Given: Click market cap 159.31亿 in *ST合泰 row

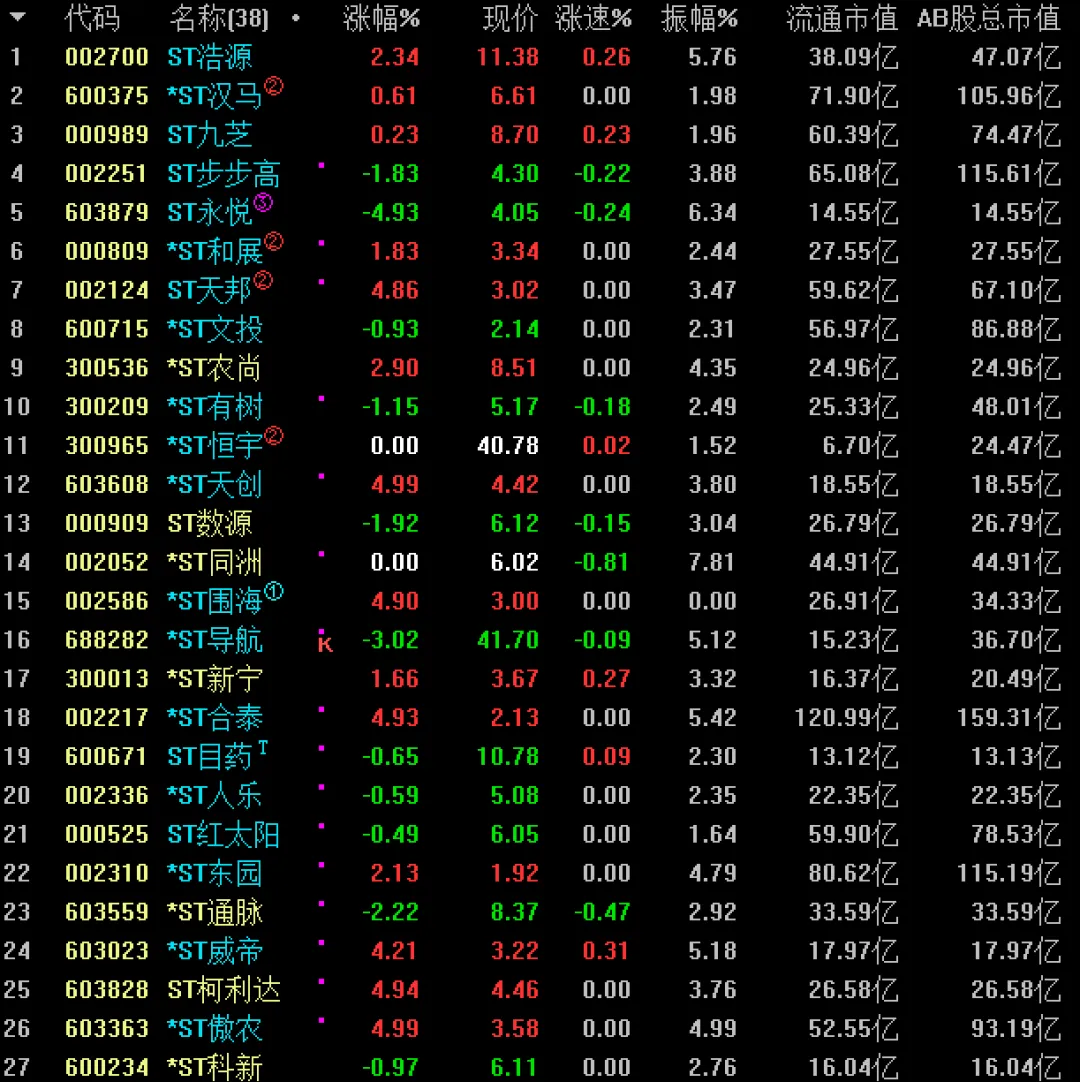Looking at the screenshot, I should (x=1008, y=718).
